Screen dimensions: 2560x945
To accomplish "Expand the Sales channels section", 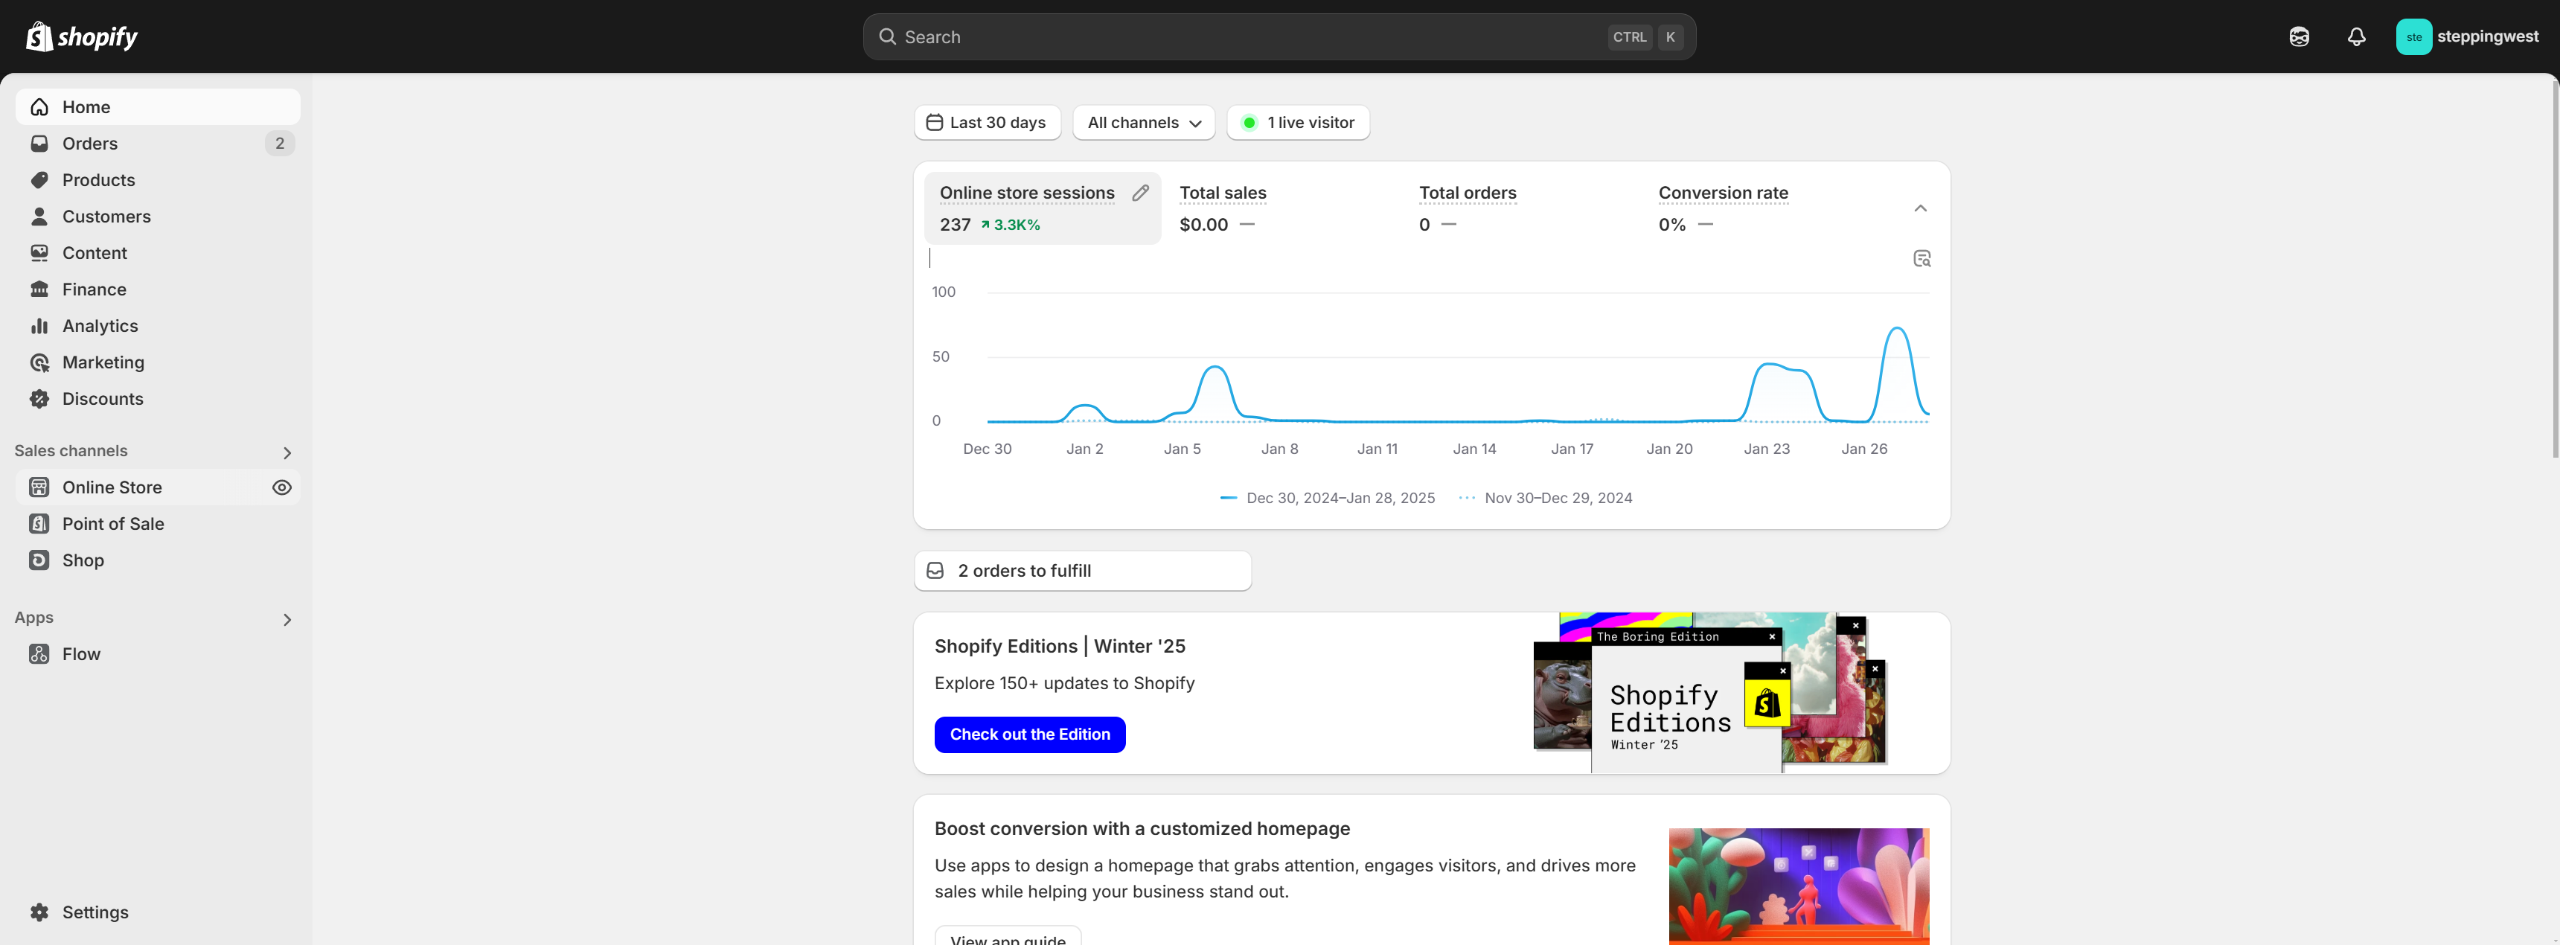I will click(x=287, y=453).
